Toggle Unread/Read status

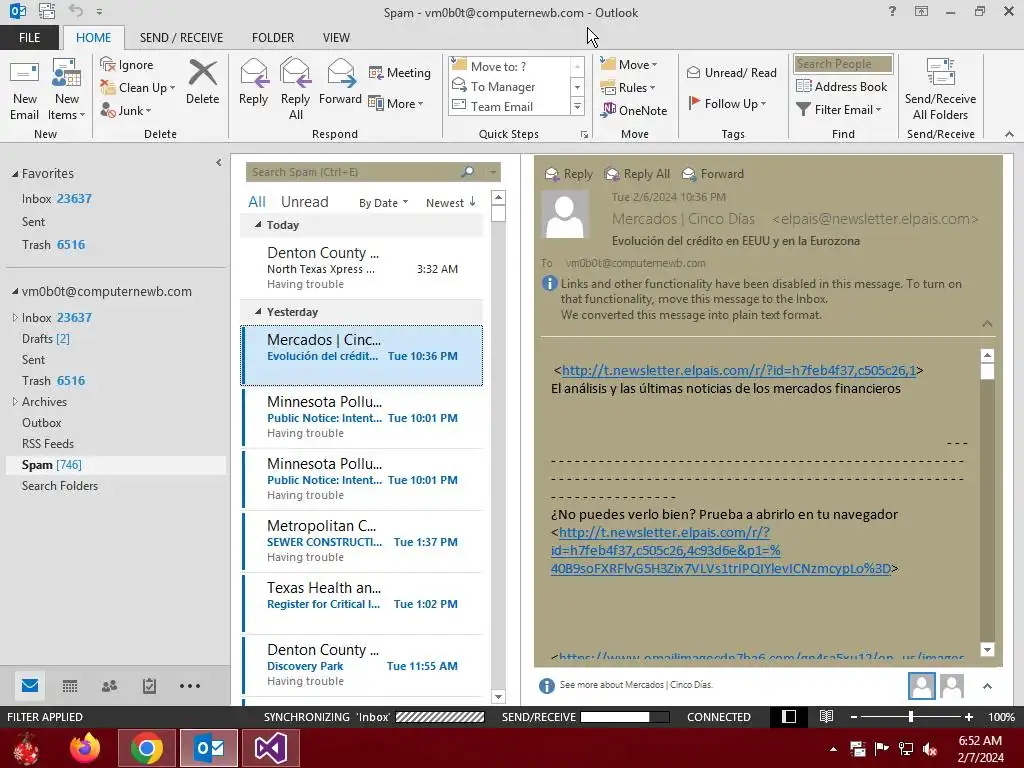(731, 72)
